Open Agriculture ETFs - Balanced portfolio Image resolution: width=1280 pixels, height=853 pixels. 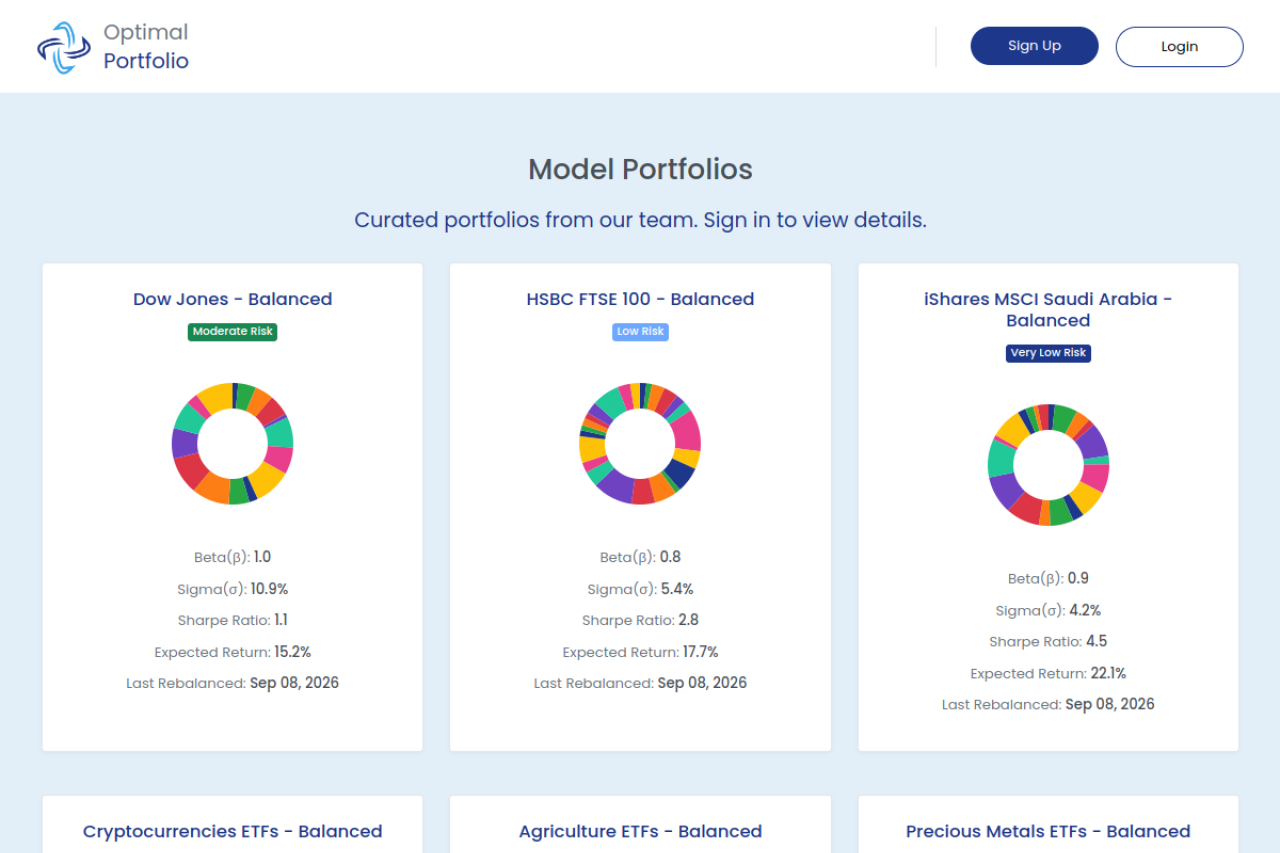click(x=640, y=831)
